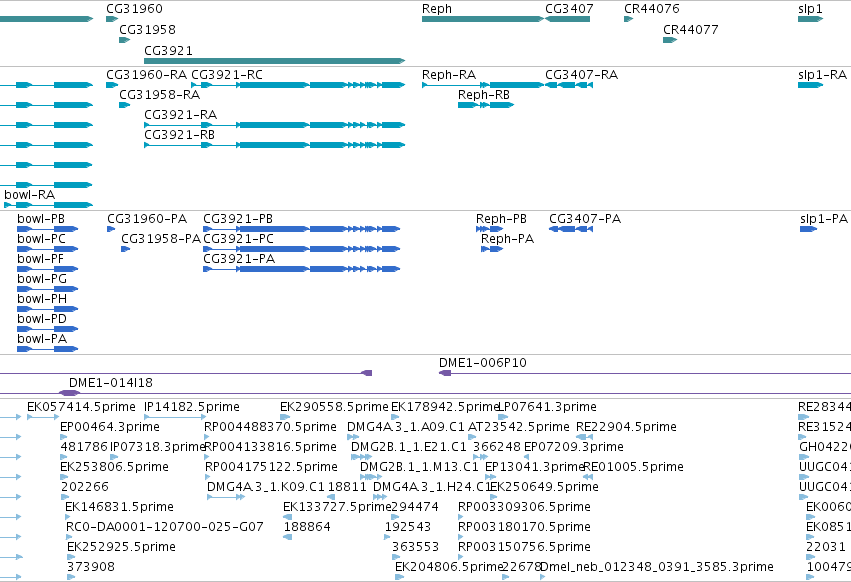Click the RE22904.5prime EST label
This screenshot has width=851, height=582.
click(626, 427)
